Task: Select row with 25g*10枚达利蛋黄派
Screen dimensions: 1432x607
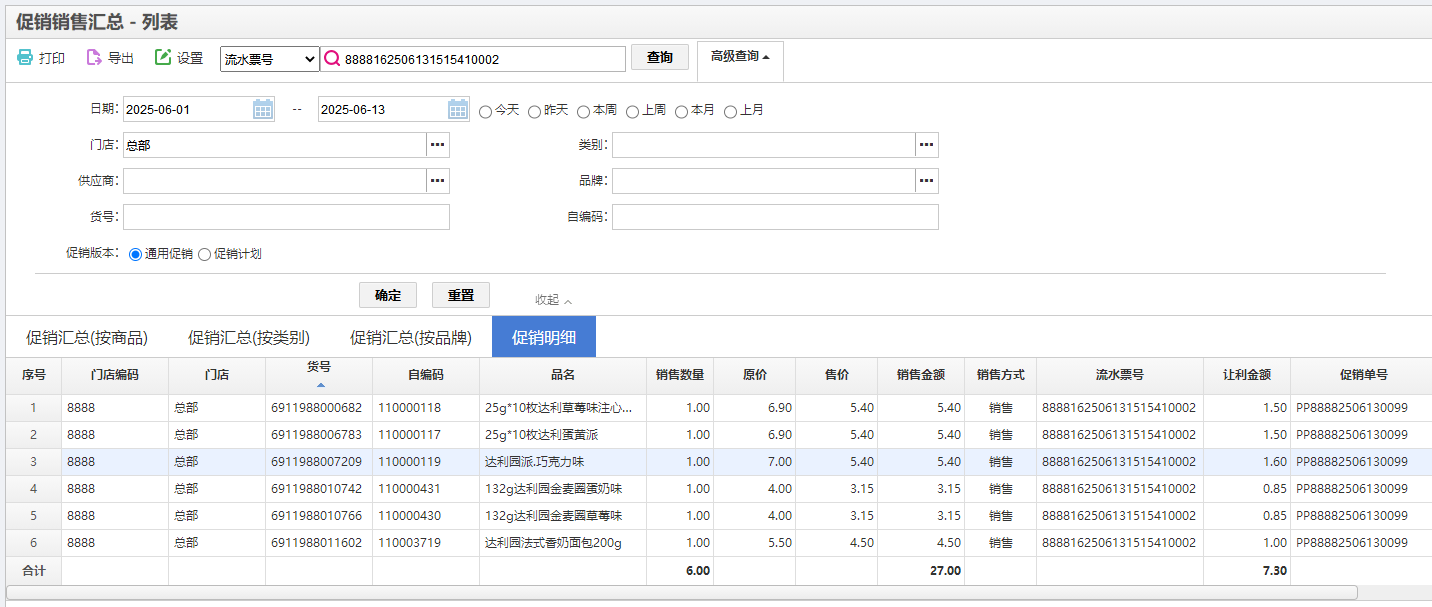Action: point(719,435)
